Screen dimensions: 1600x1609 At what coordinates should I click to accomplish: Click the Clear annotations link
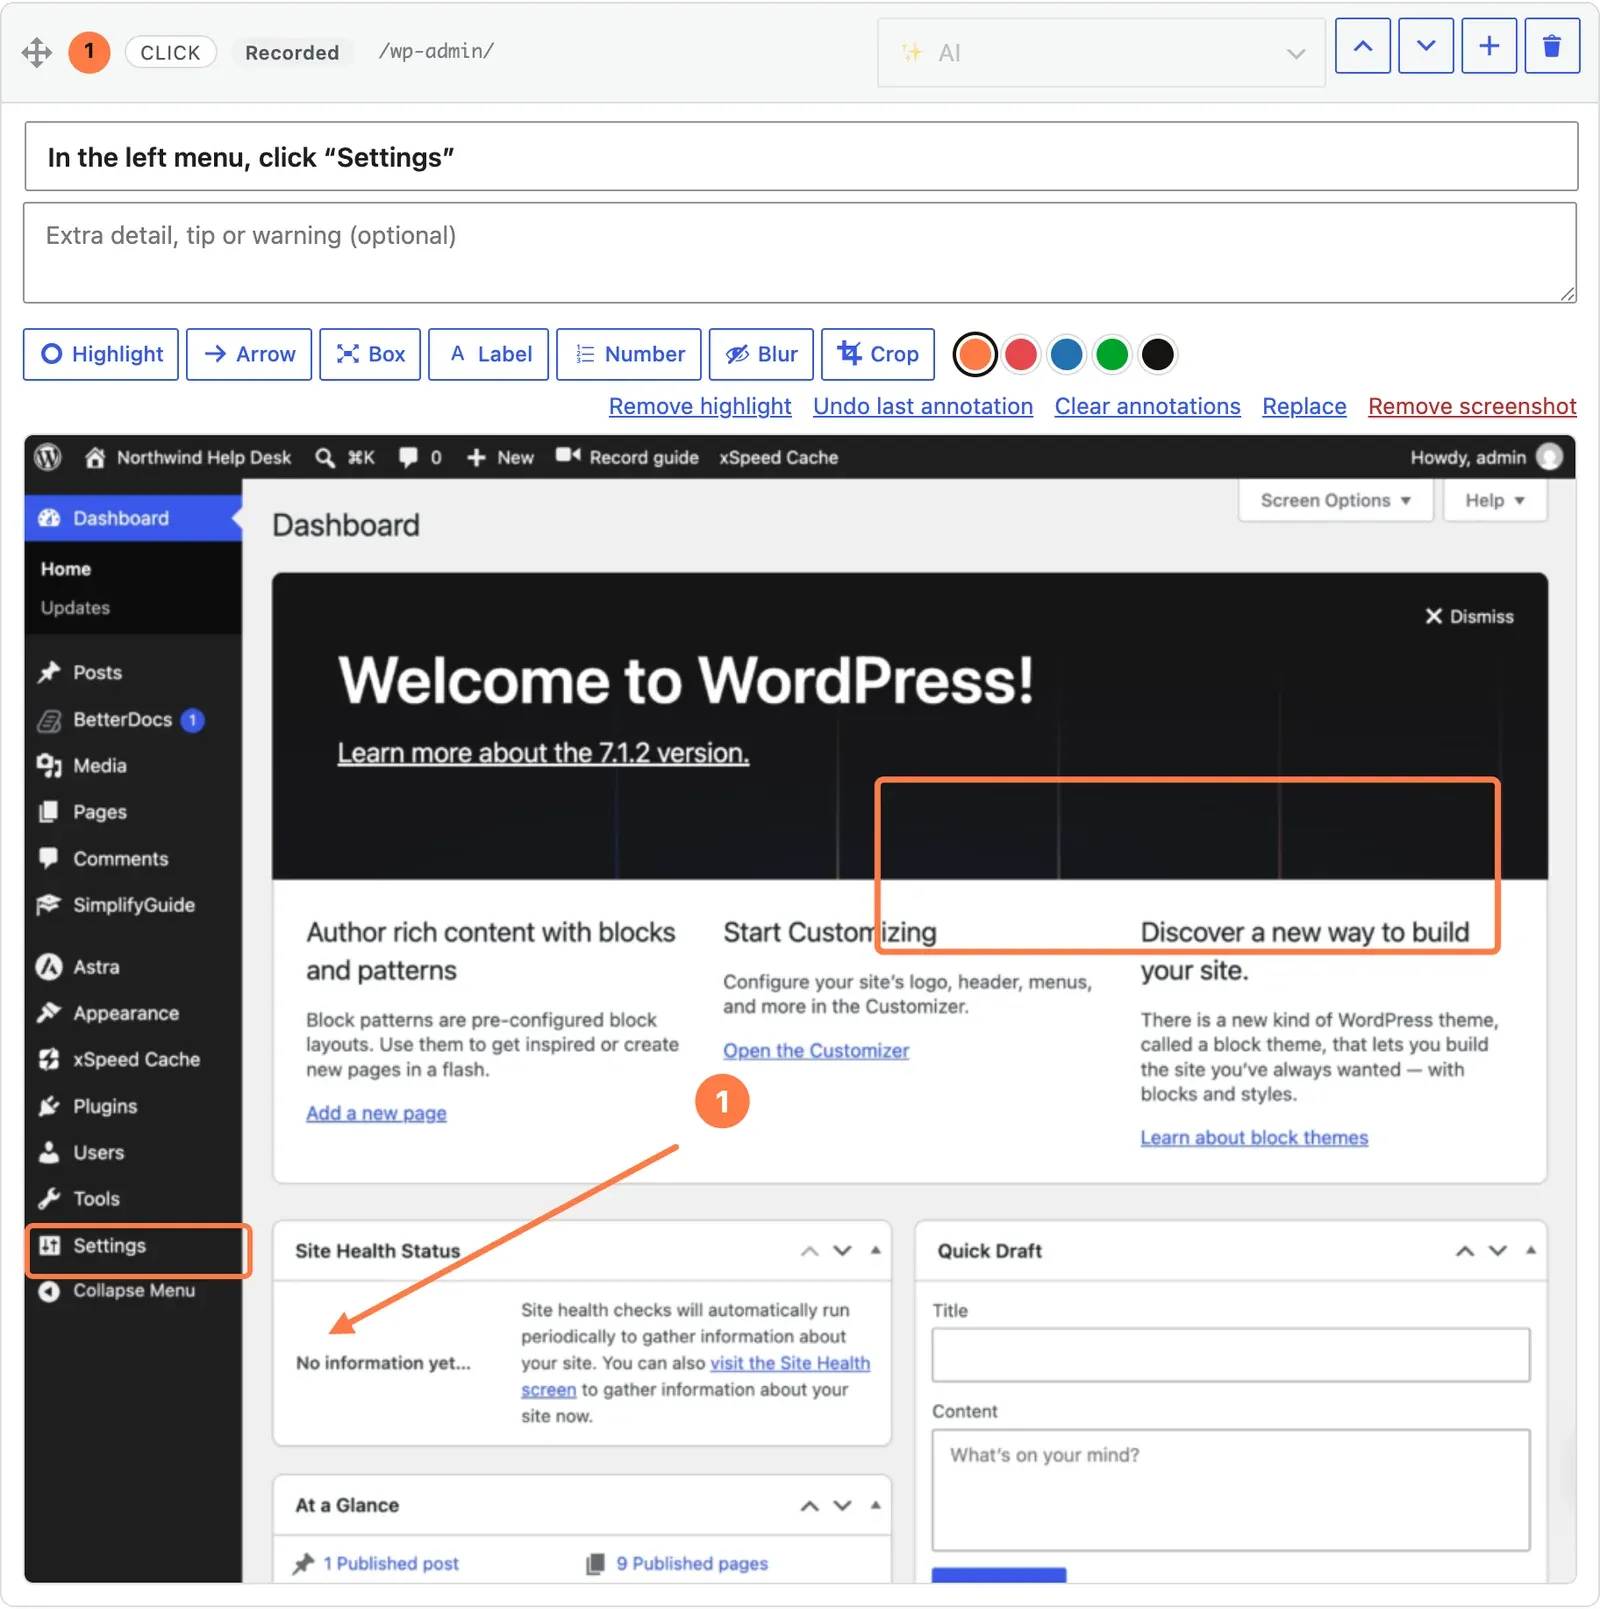1148,406
